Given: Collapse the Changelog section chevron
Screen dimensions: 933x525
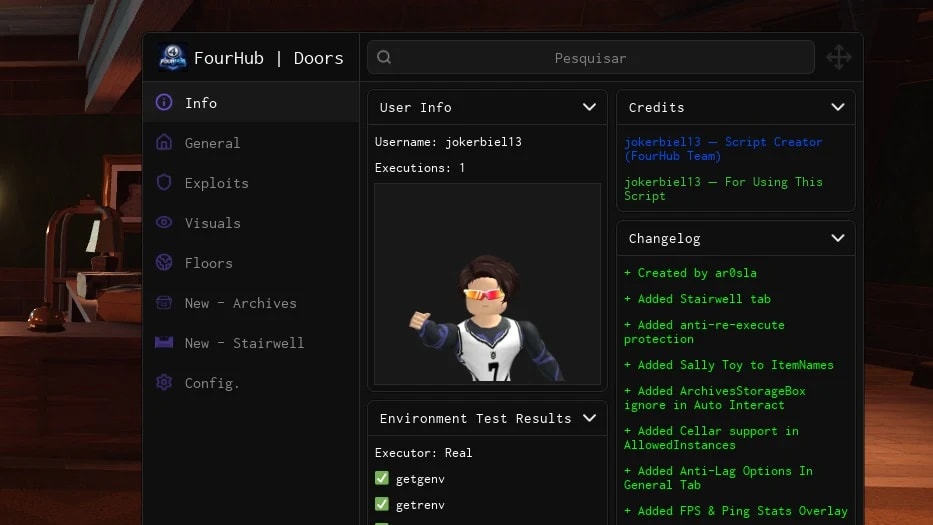Looking at the screenshot, I should pyautogui.click(x=838, y=238).
